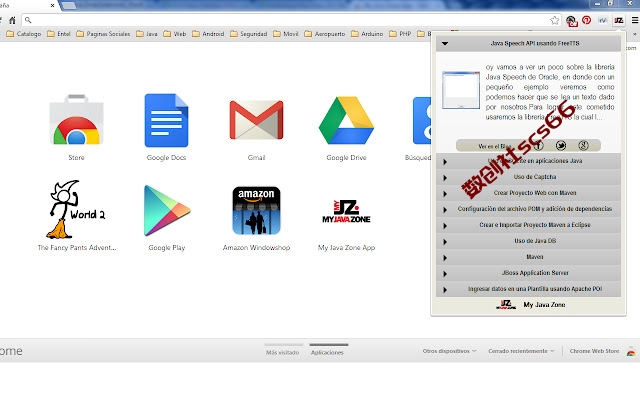Expand Ingresar datos en una Plantilla usando Apache POI
The height and width of the screenshot is (400, 640).
(x=528, y=289)
